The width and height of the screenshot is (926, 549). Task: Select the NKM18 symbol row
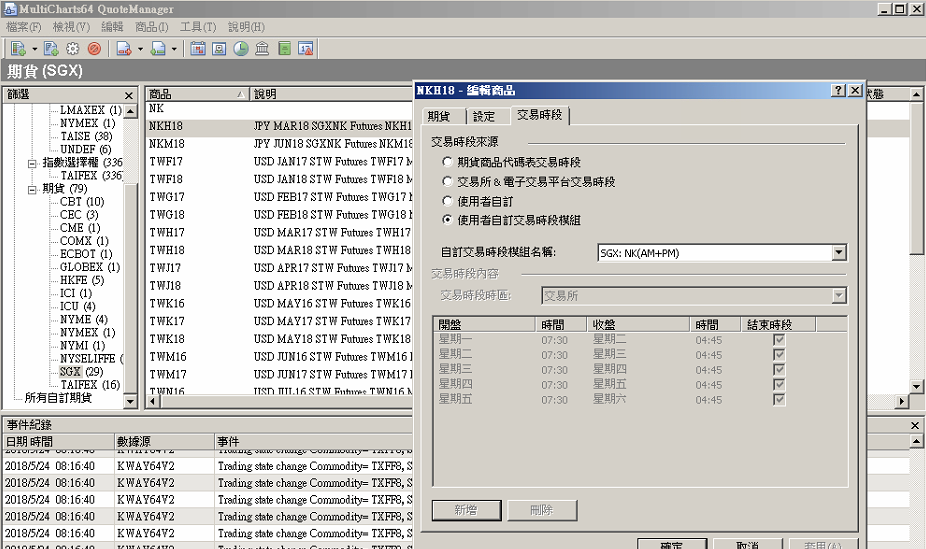click(x=279, y=143)
